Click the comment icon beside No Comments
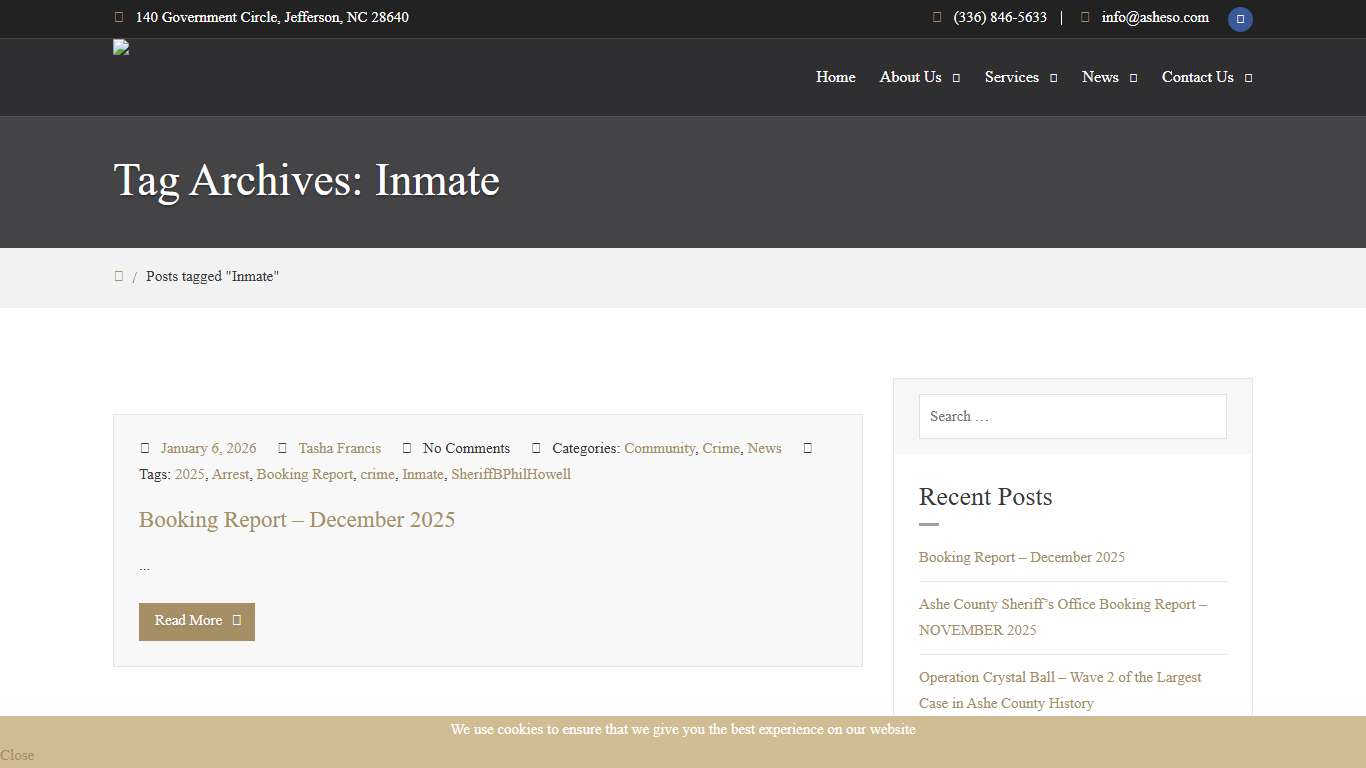 point(406,448)
